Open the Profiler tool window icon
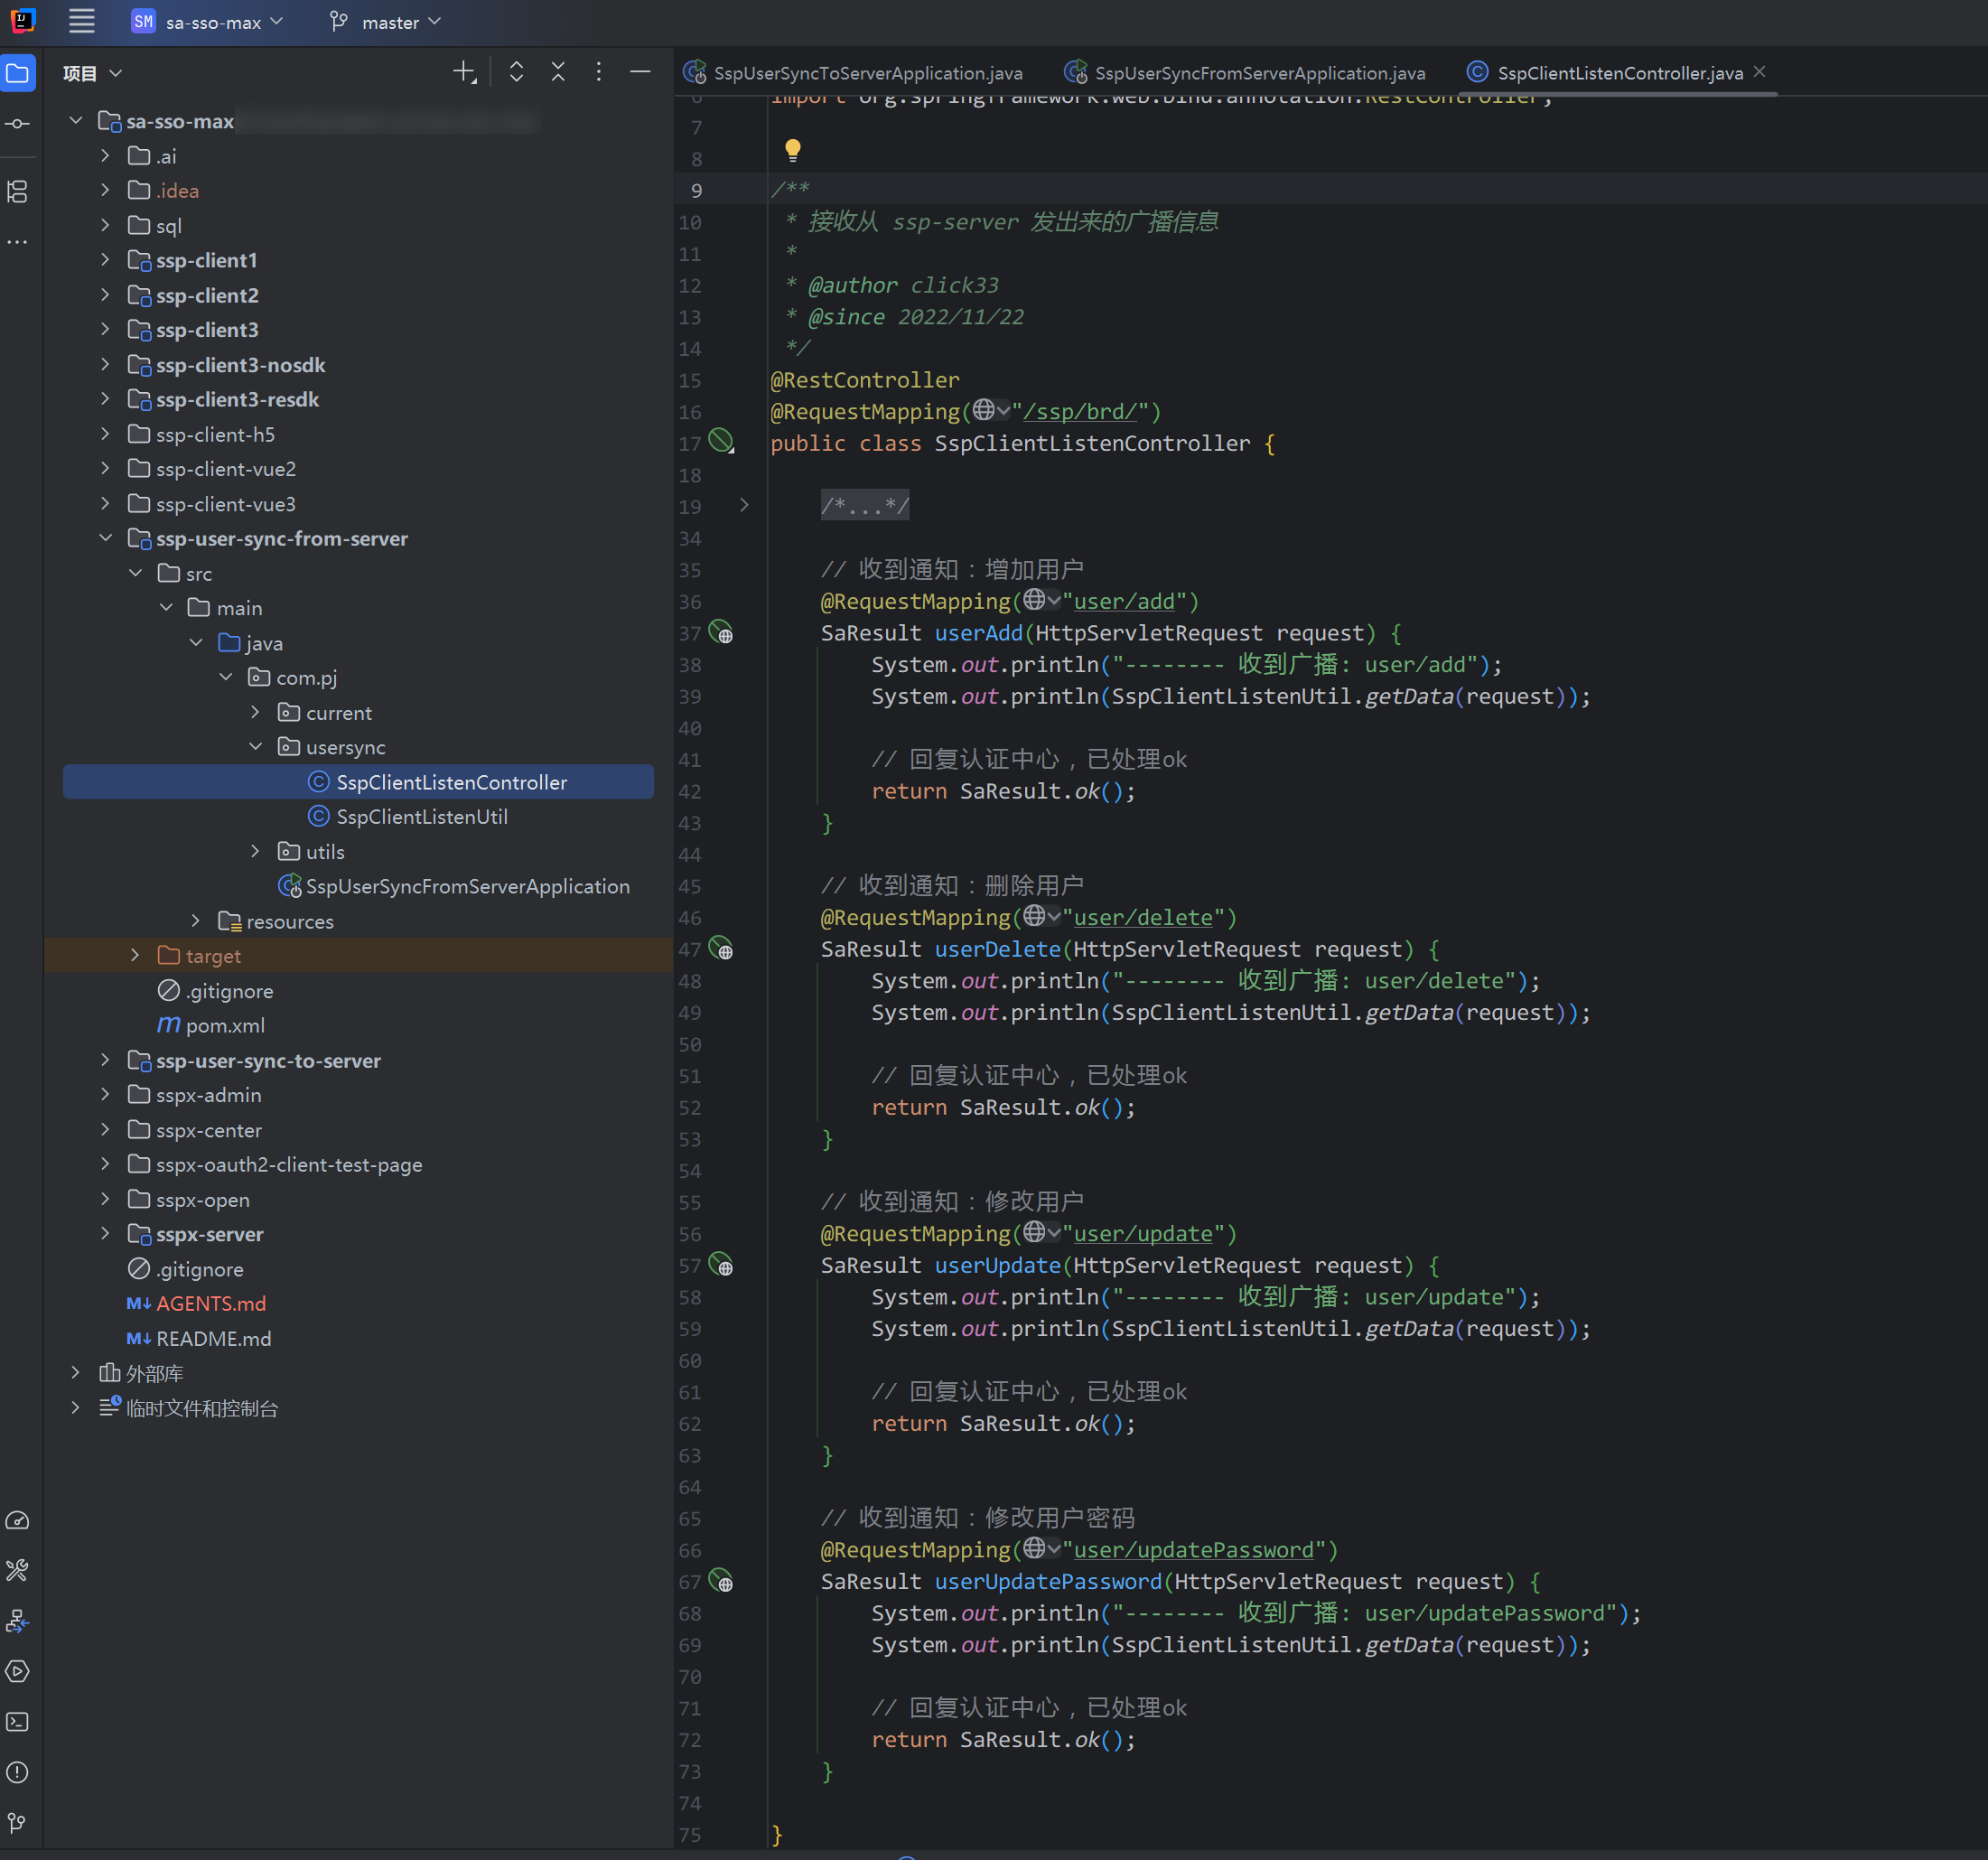The image size is (1988, 1860). 18,1520
